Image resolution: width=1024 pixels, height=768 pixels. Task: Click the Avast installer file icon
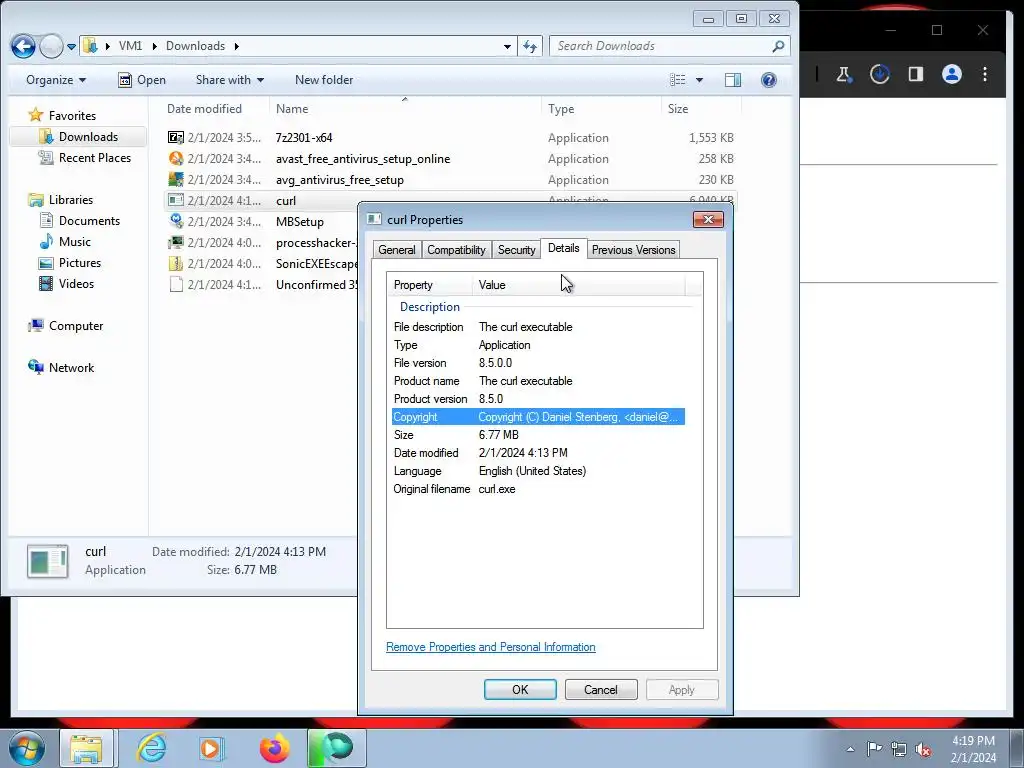[x=176, y=159]
